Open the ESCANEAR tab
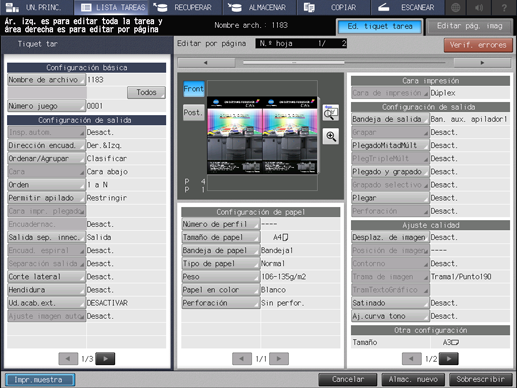The height and width of the screenshot is (388, 517). [x=407, y=7]
